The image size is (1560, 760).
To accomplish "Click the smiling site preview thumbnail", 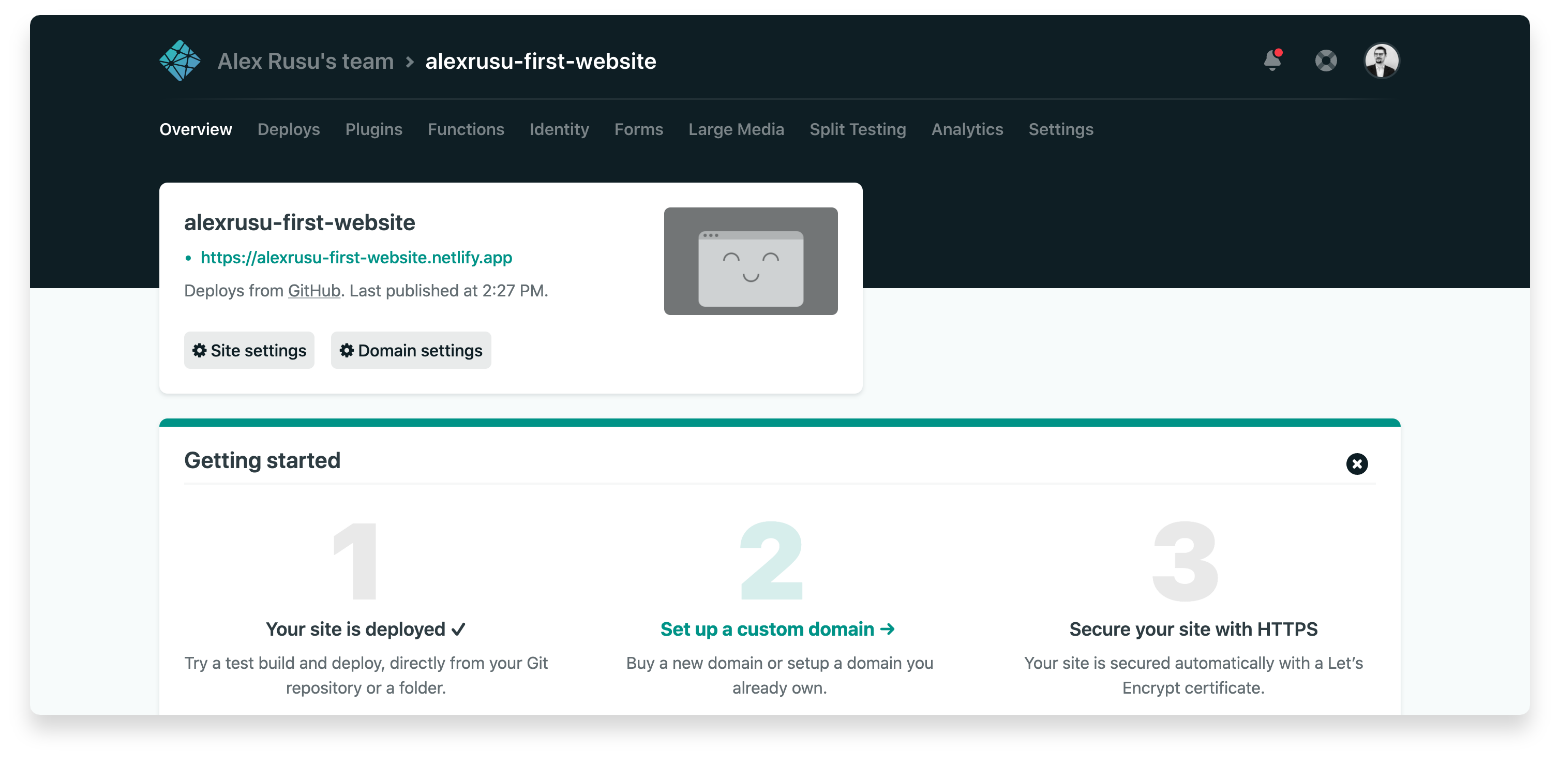I will coord(751,261).
